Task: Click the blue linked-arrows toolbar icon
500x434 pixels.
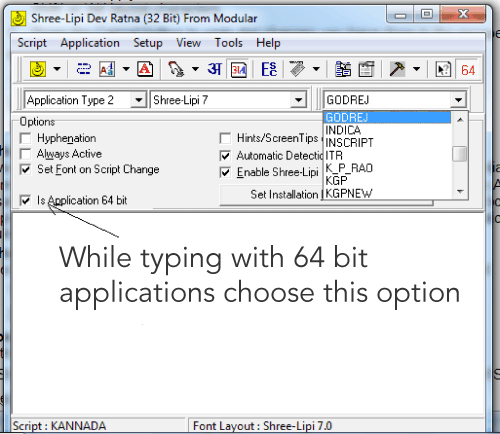Action: pyautogui.click(x=83, y=69)
